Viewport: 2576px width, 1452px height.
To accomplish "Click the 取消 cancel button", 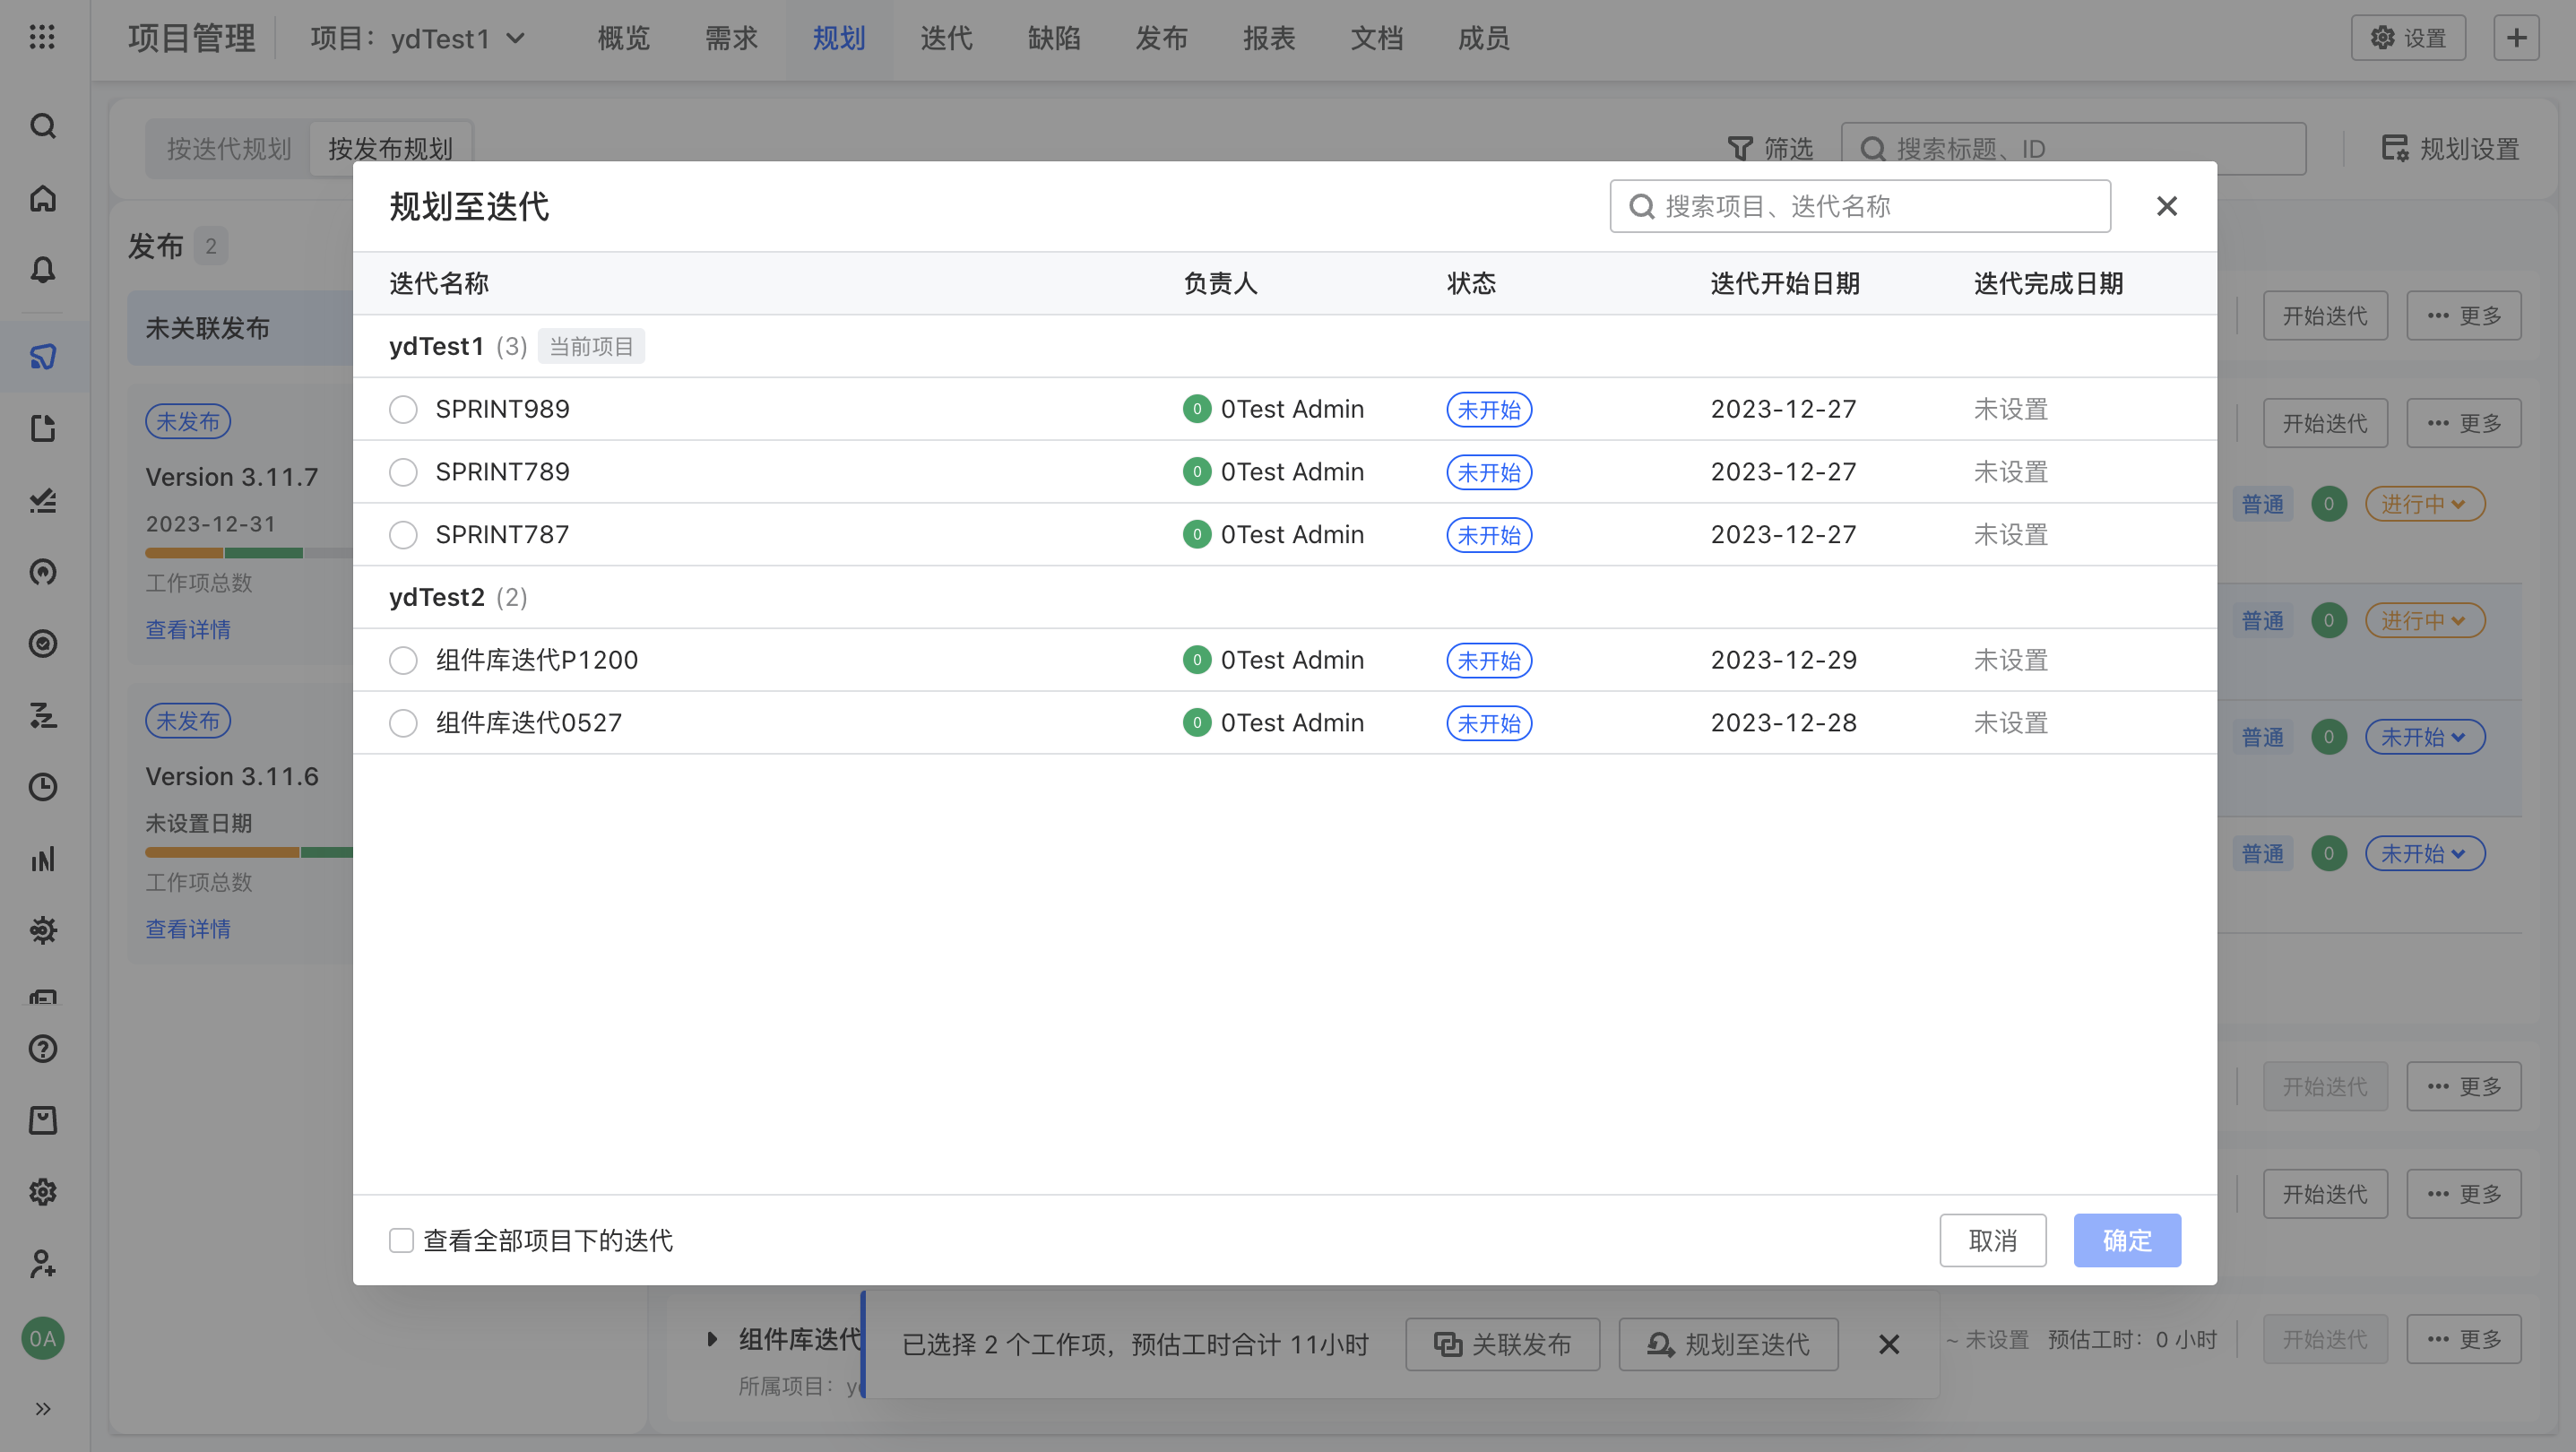I will 1992,1241.
